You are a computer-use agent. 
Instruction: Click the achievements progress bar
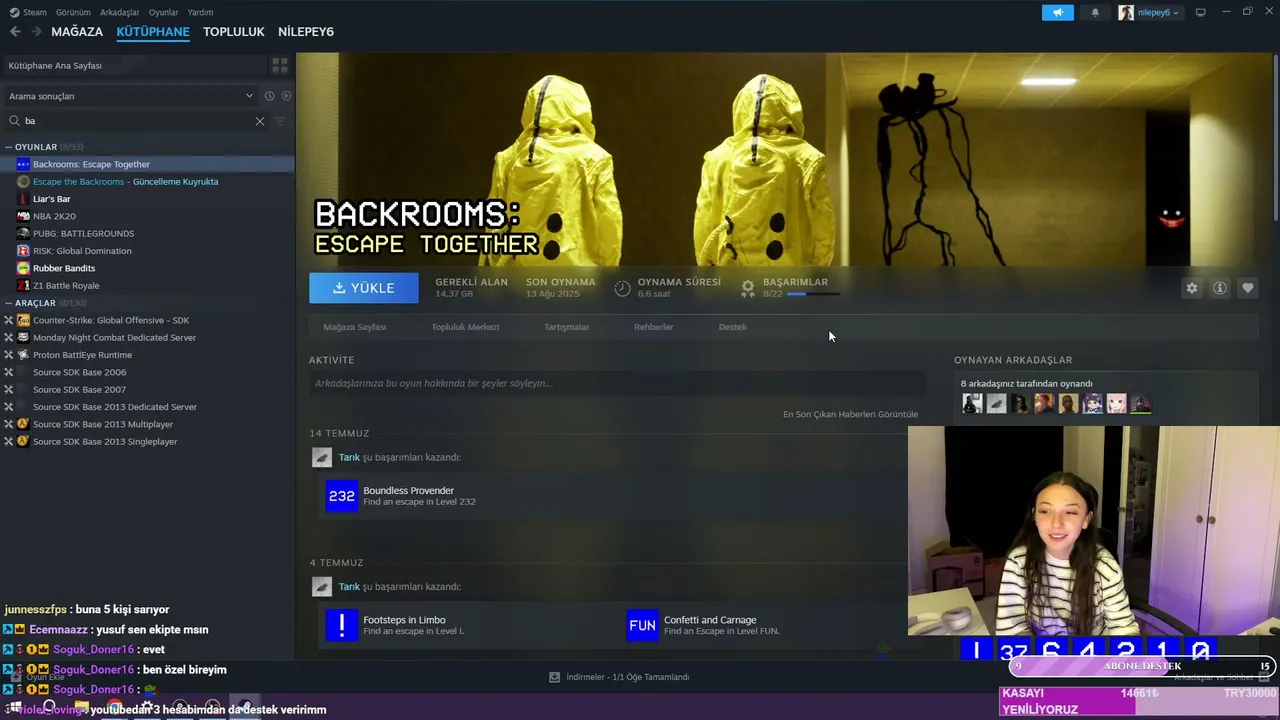pos(813,294)
